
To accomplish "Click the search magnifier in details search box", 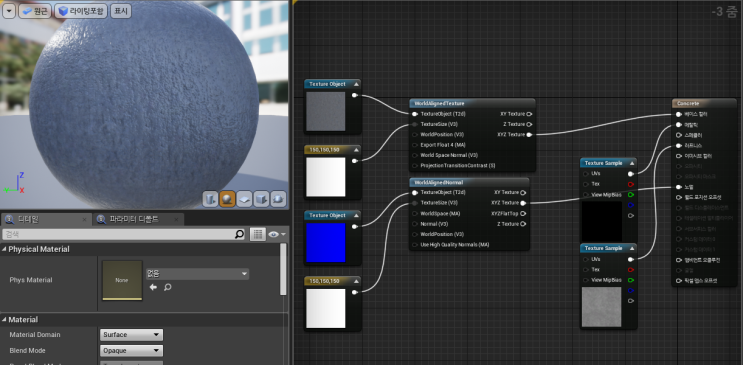I will (x=240, y=234).
